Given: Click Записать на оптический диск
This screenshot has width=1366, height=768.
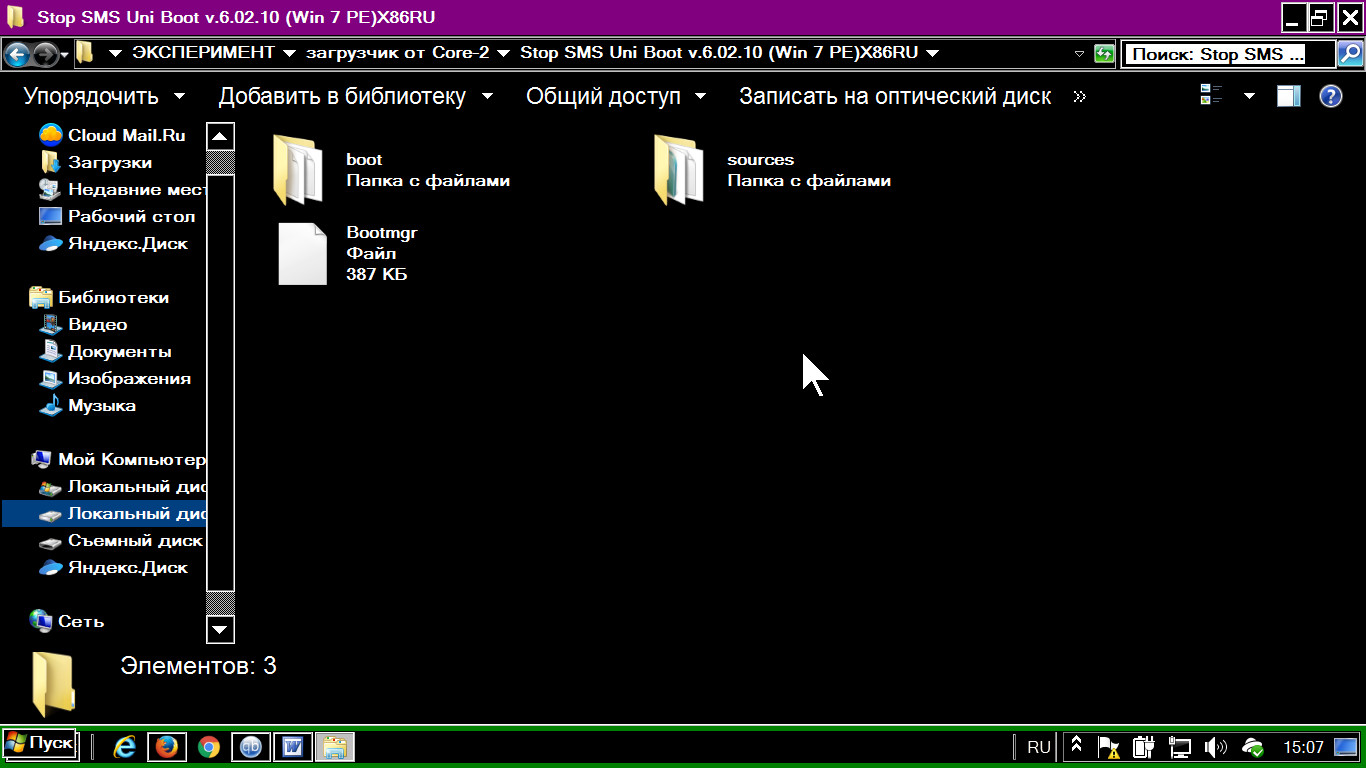Looking at the screenshot, I should pyautogui.click(x=895, y=97).
